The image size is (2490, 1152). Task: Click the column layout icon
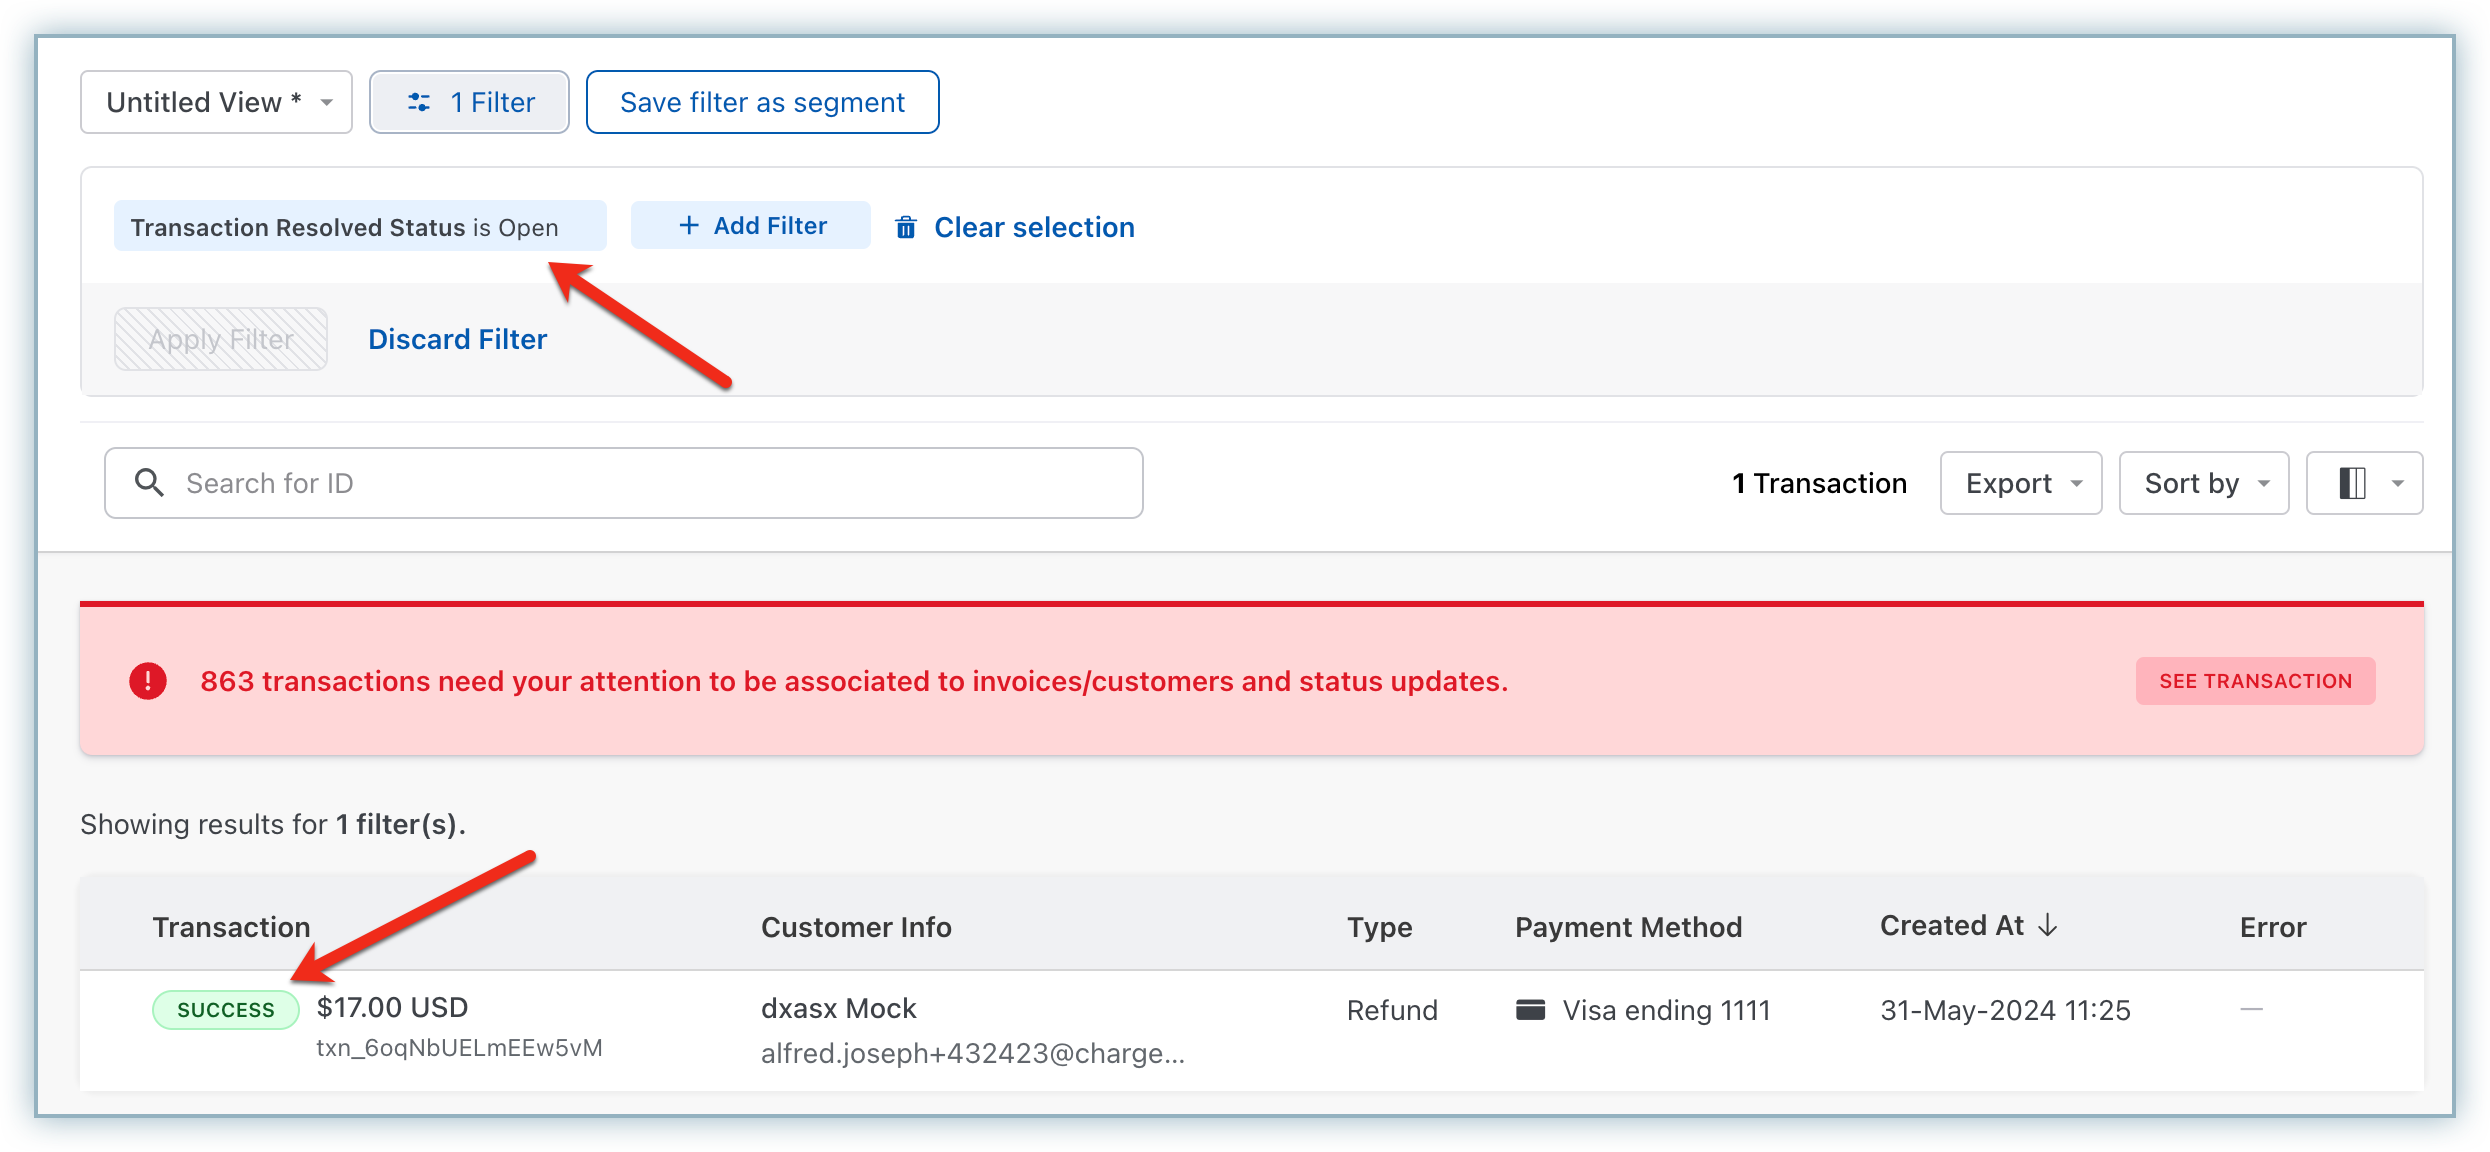(2352, 483)
